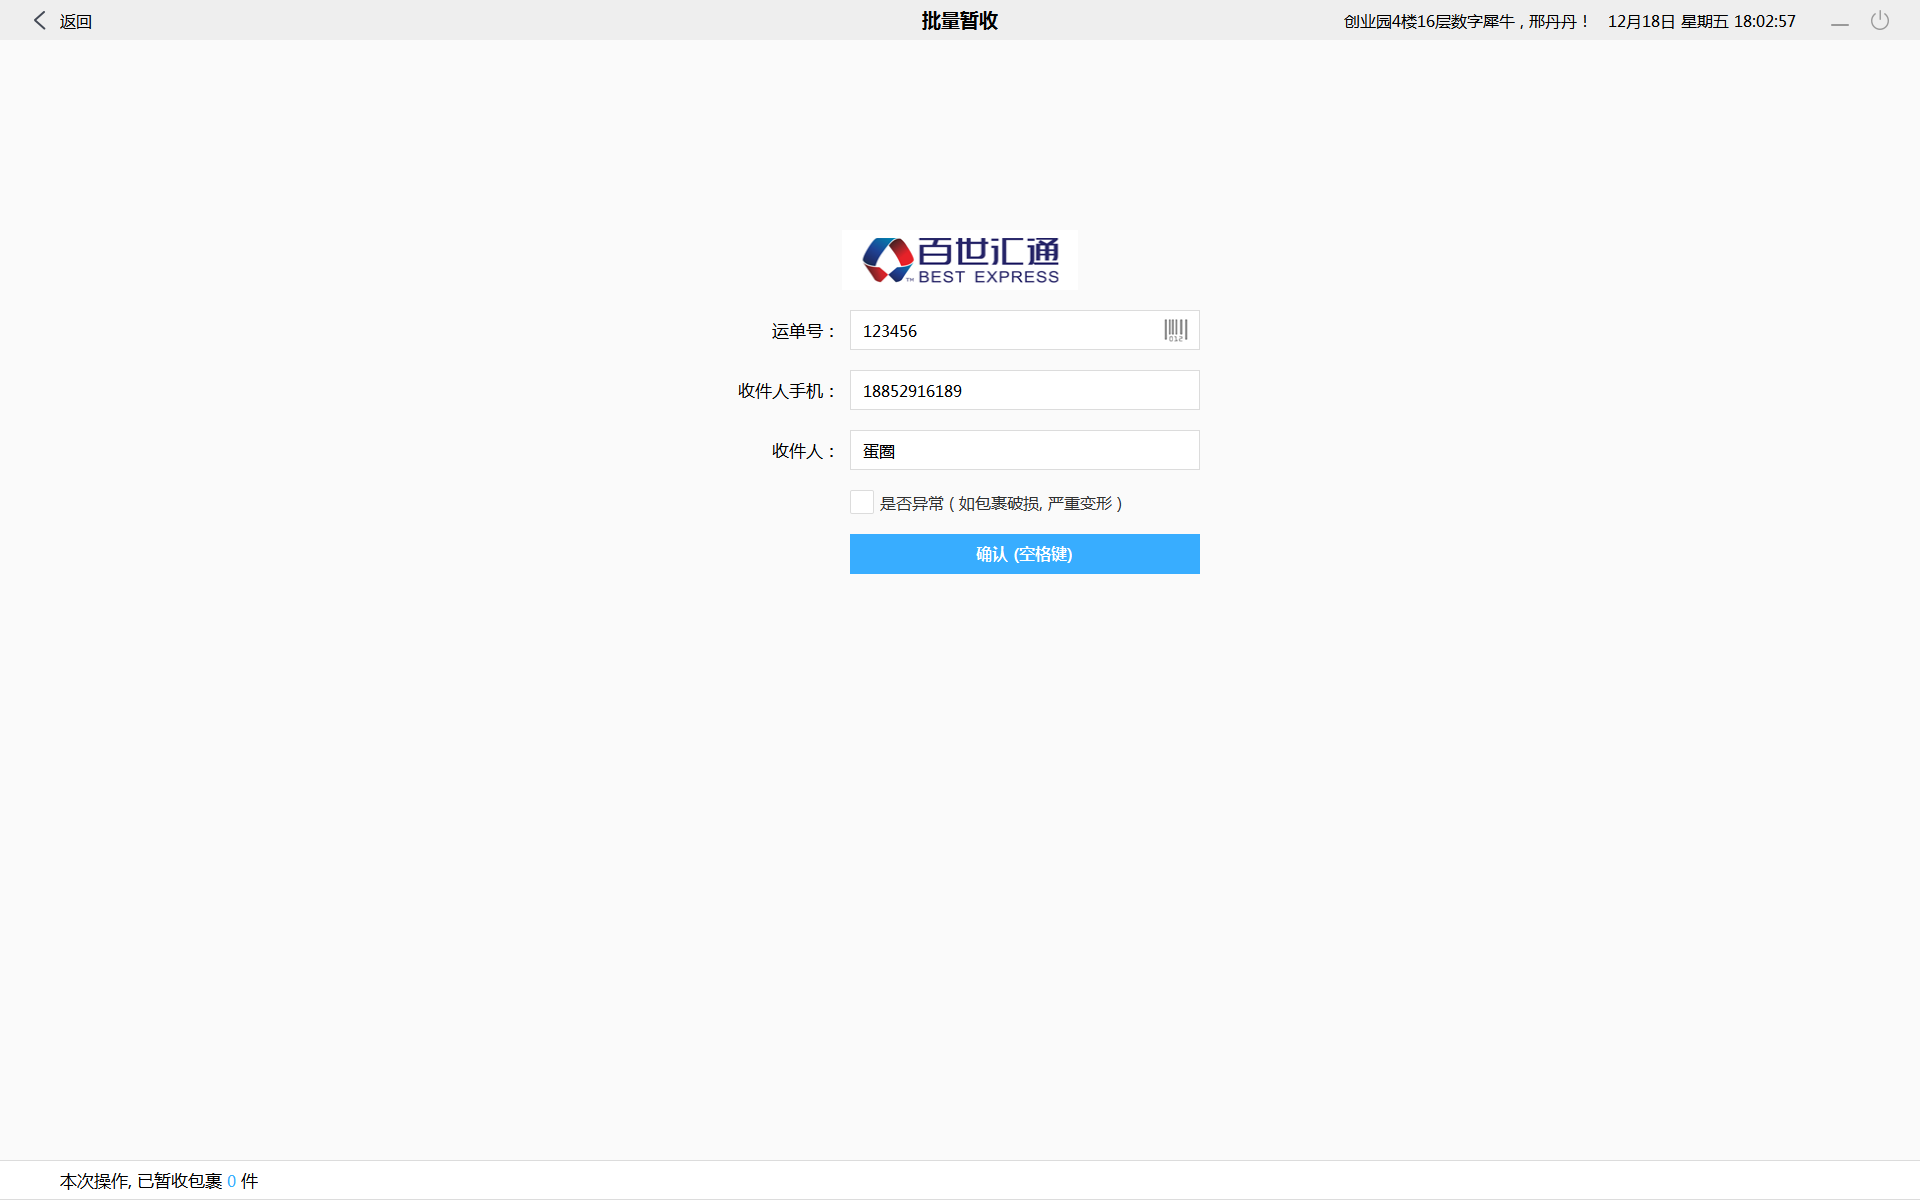Focus the 收件人 recipient name input
The height and width of the screenshot is (1200, 1920).
coord(1025,450)
